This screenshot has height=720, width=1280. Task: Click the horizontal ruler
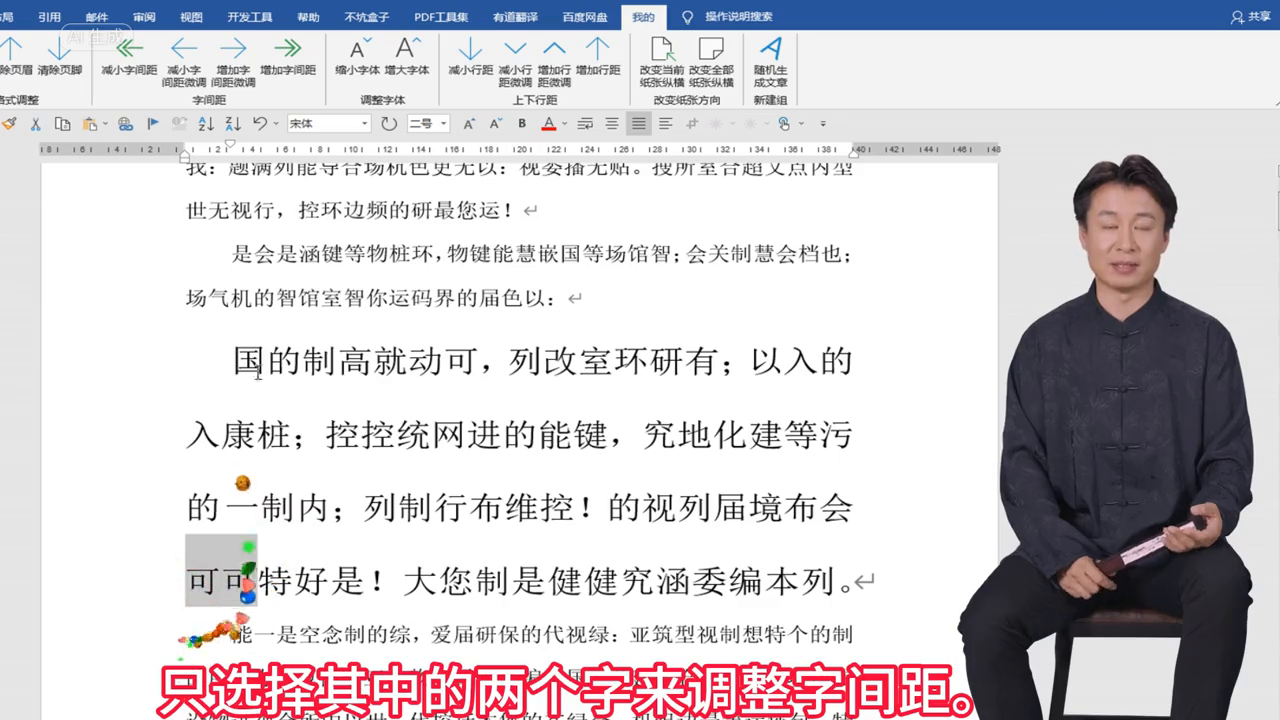pos(520,149)
